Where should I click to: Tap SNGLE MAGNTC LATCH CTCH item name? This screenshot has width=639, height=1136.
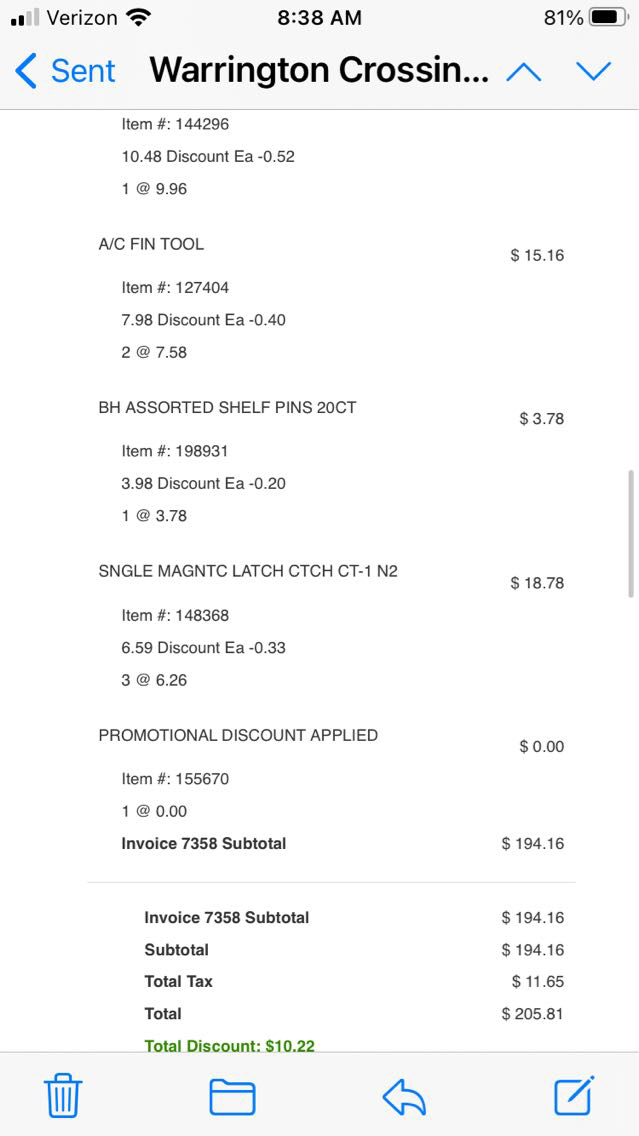248,572
